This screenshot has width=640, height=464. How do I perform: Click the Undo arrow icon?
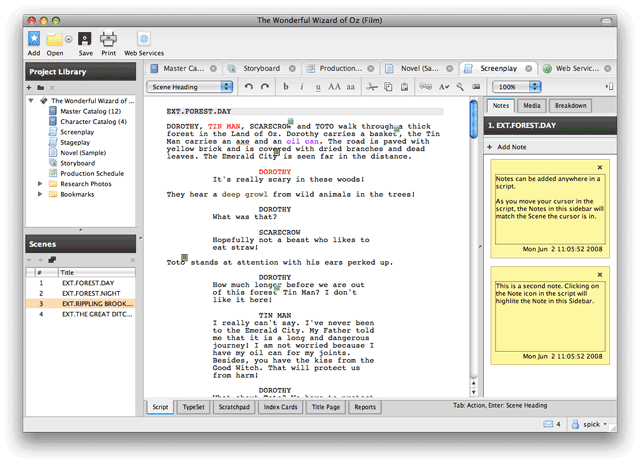point(249,87)
